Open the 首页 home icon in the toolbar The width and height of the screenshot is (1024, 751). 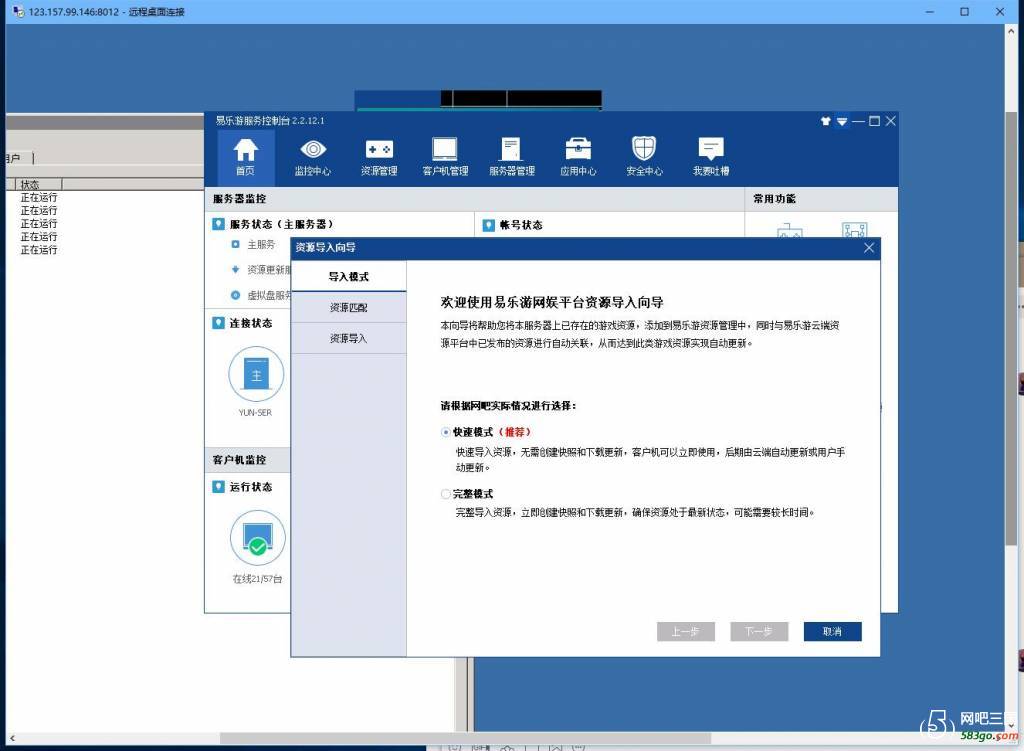click(246, 157)
